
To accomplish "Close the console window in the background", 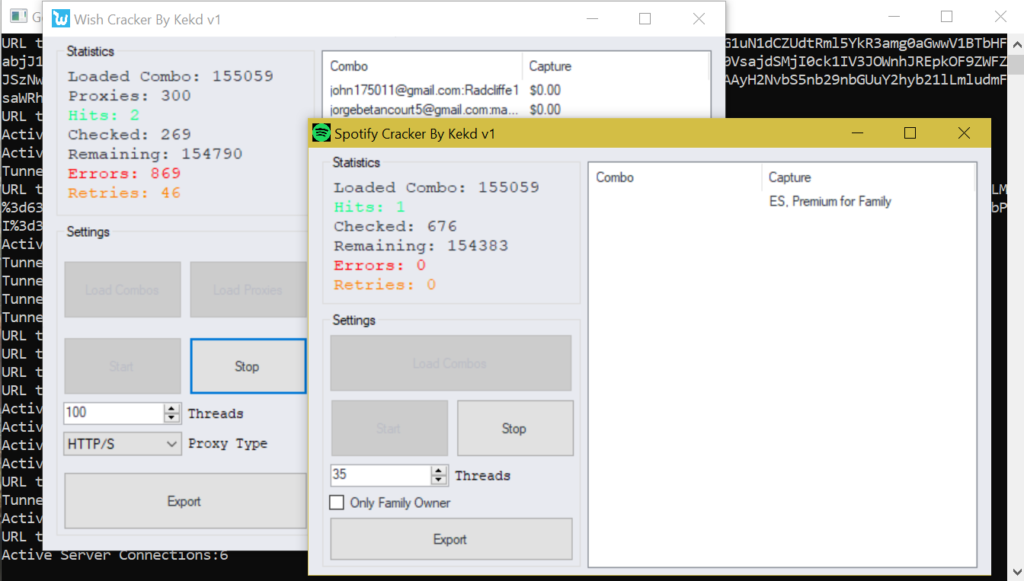I will [x=1000, y=16].
